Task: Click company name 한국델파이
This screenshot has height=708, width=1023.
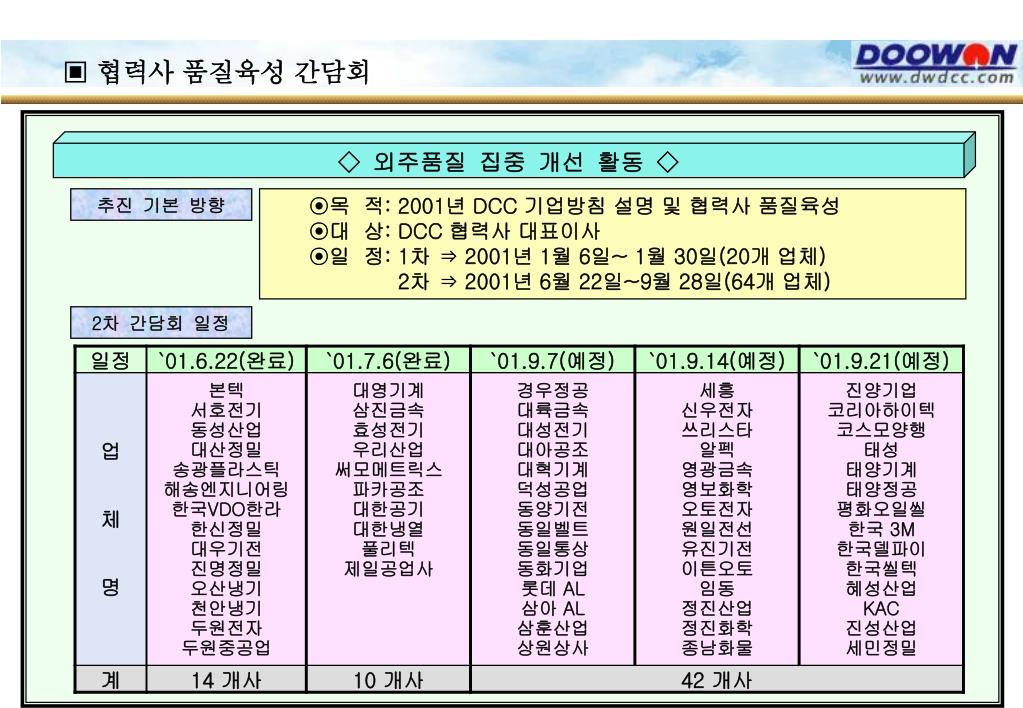Action: point(881,549)
